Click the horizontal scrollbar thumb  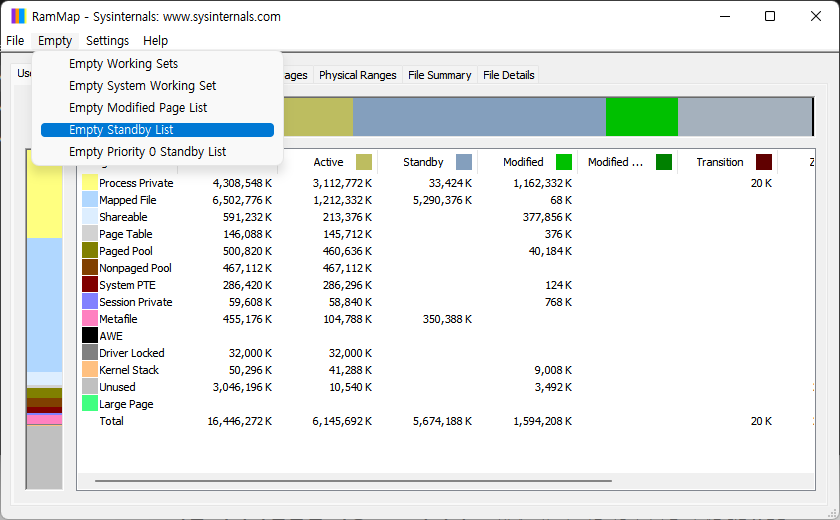[353, 481]
